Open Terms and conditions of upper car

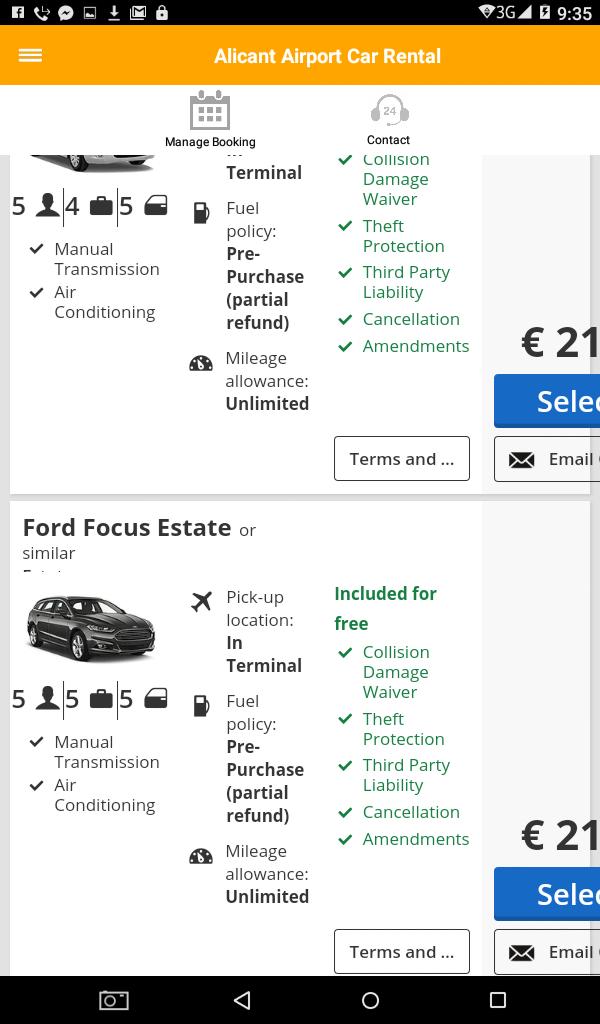coord(402,458)
